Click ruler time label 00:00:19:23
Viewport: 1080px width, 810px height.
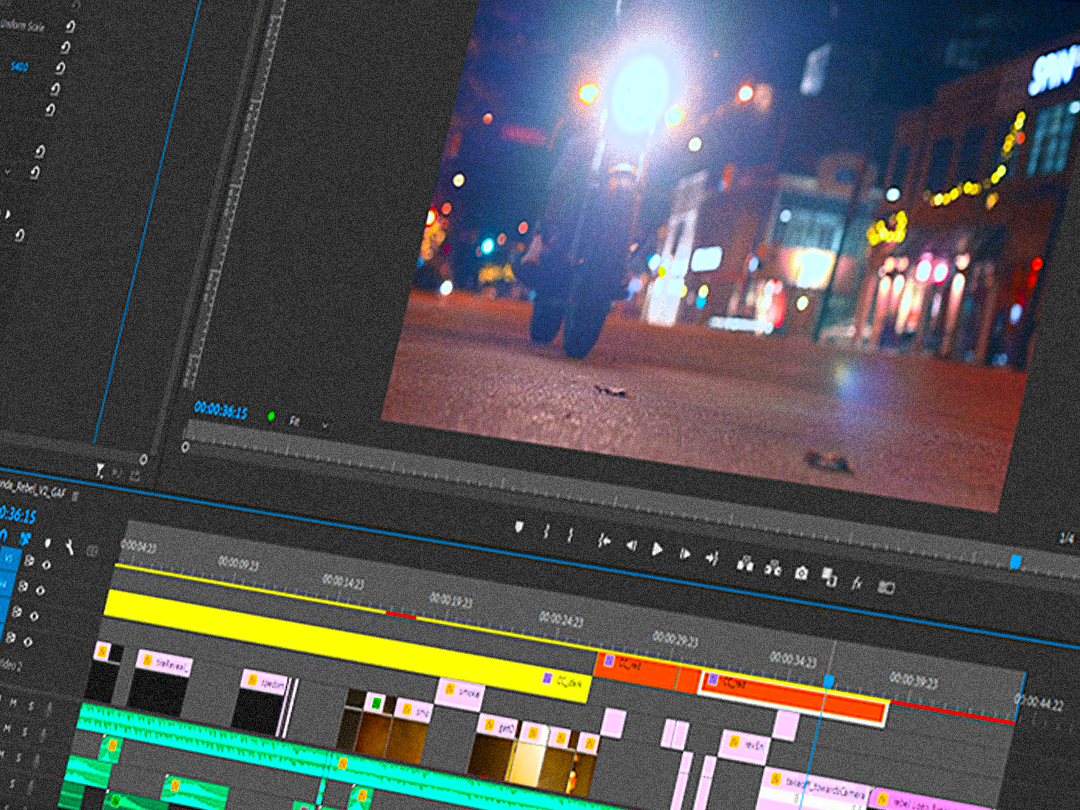point(451,599)
